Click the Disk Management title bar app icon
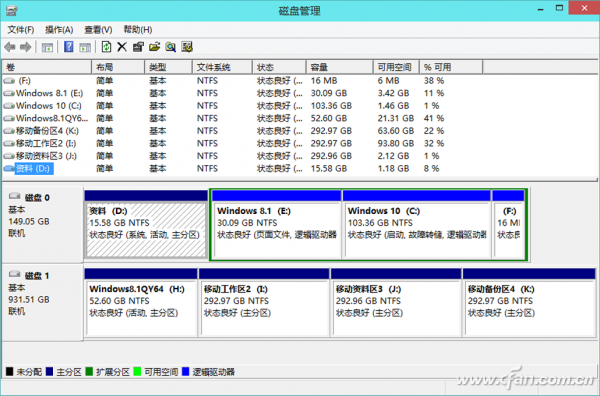The width and height of the screenshot is (600, 396). [x=12, y=10]
